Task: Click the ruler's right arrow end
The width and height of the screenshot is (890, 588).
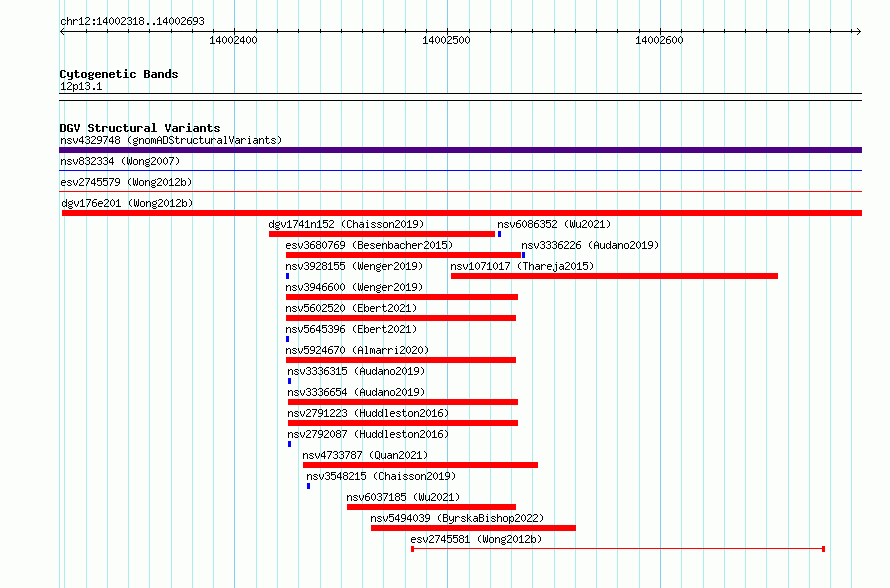Action: pyautogui.click(x=858, y=31)
